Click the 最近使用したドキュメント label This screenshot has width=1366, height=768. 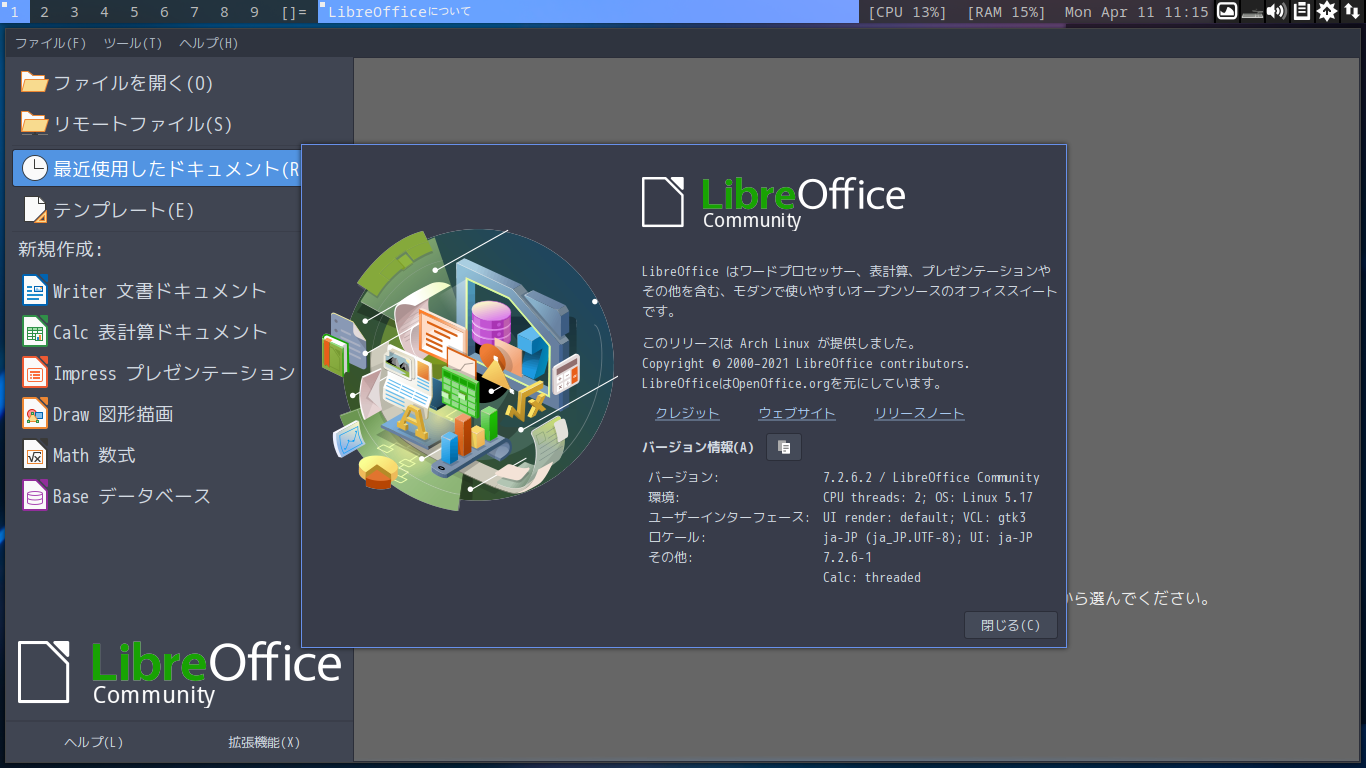pyautogui.click(x=177, y=169)
